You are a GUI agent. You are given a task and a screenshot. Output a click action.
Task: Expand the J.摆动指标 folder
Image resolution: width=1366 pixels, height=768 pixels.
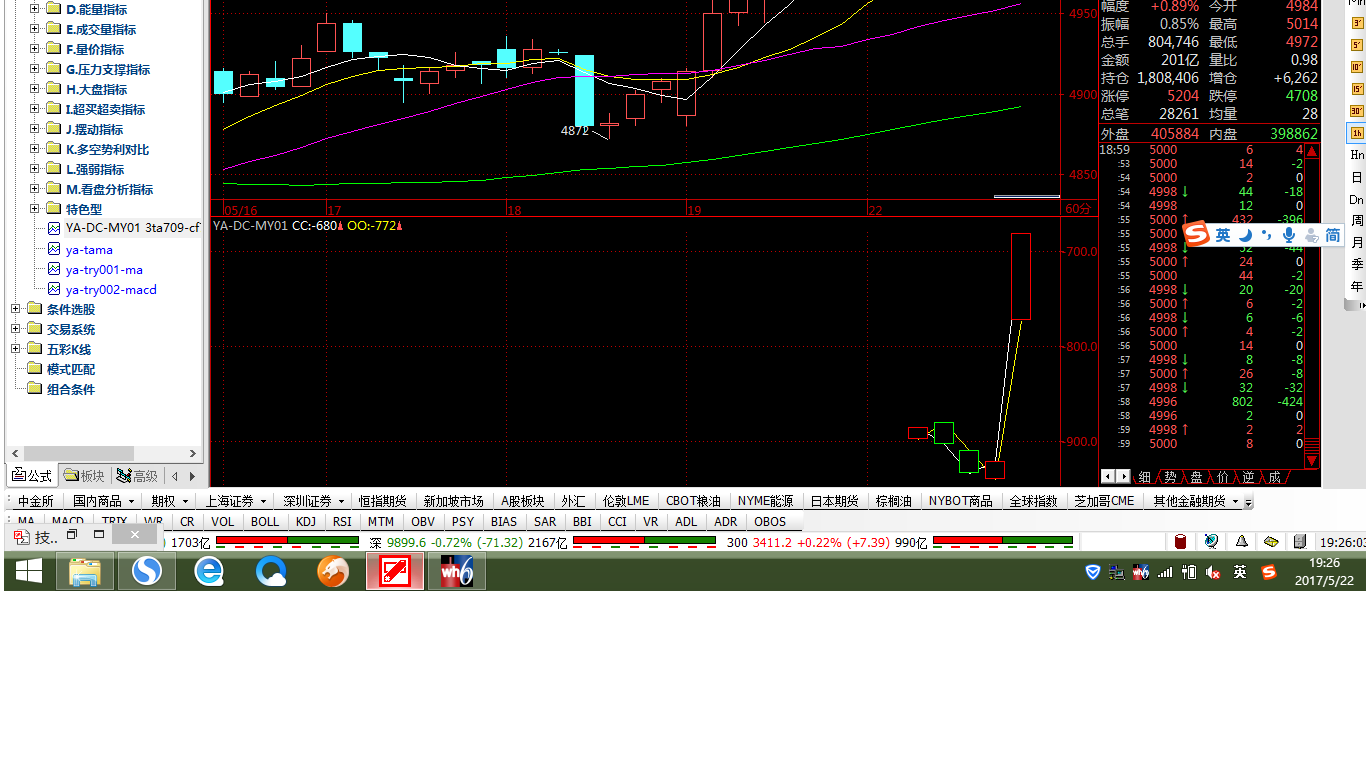34,129
